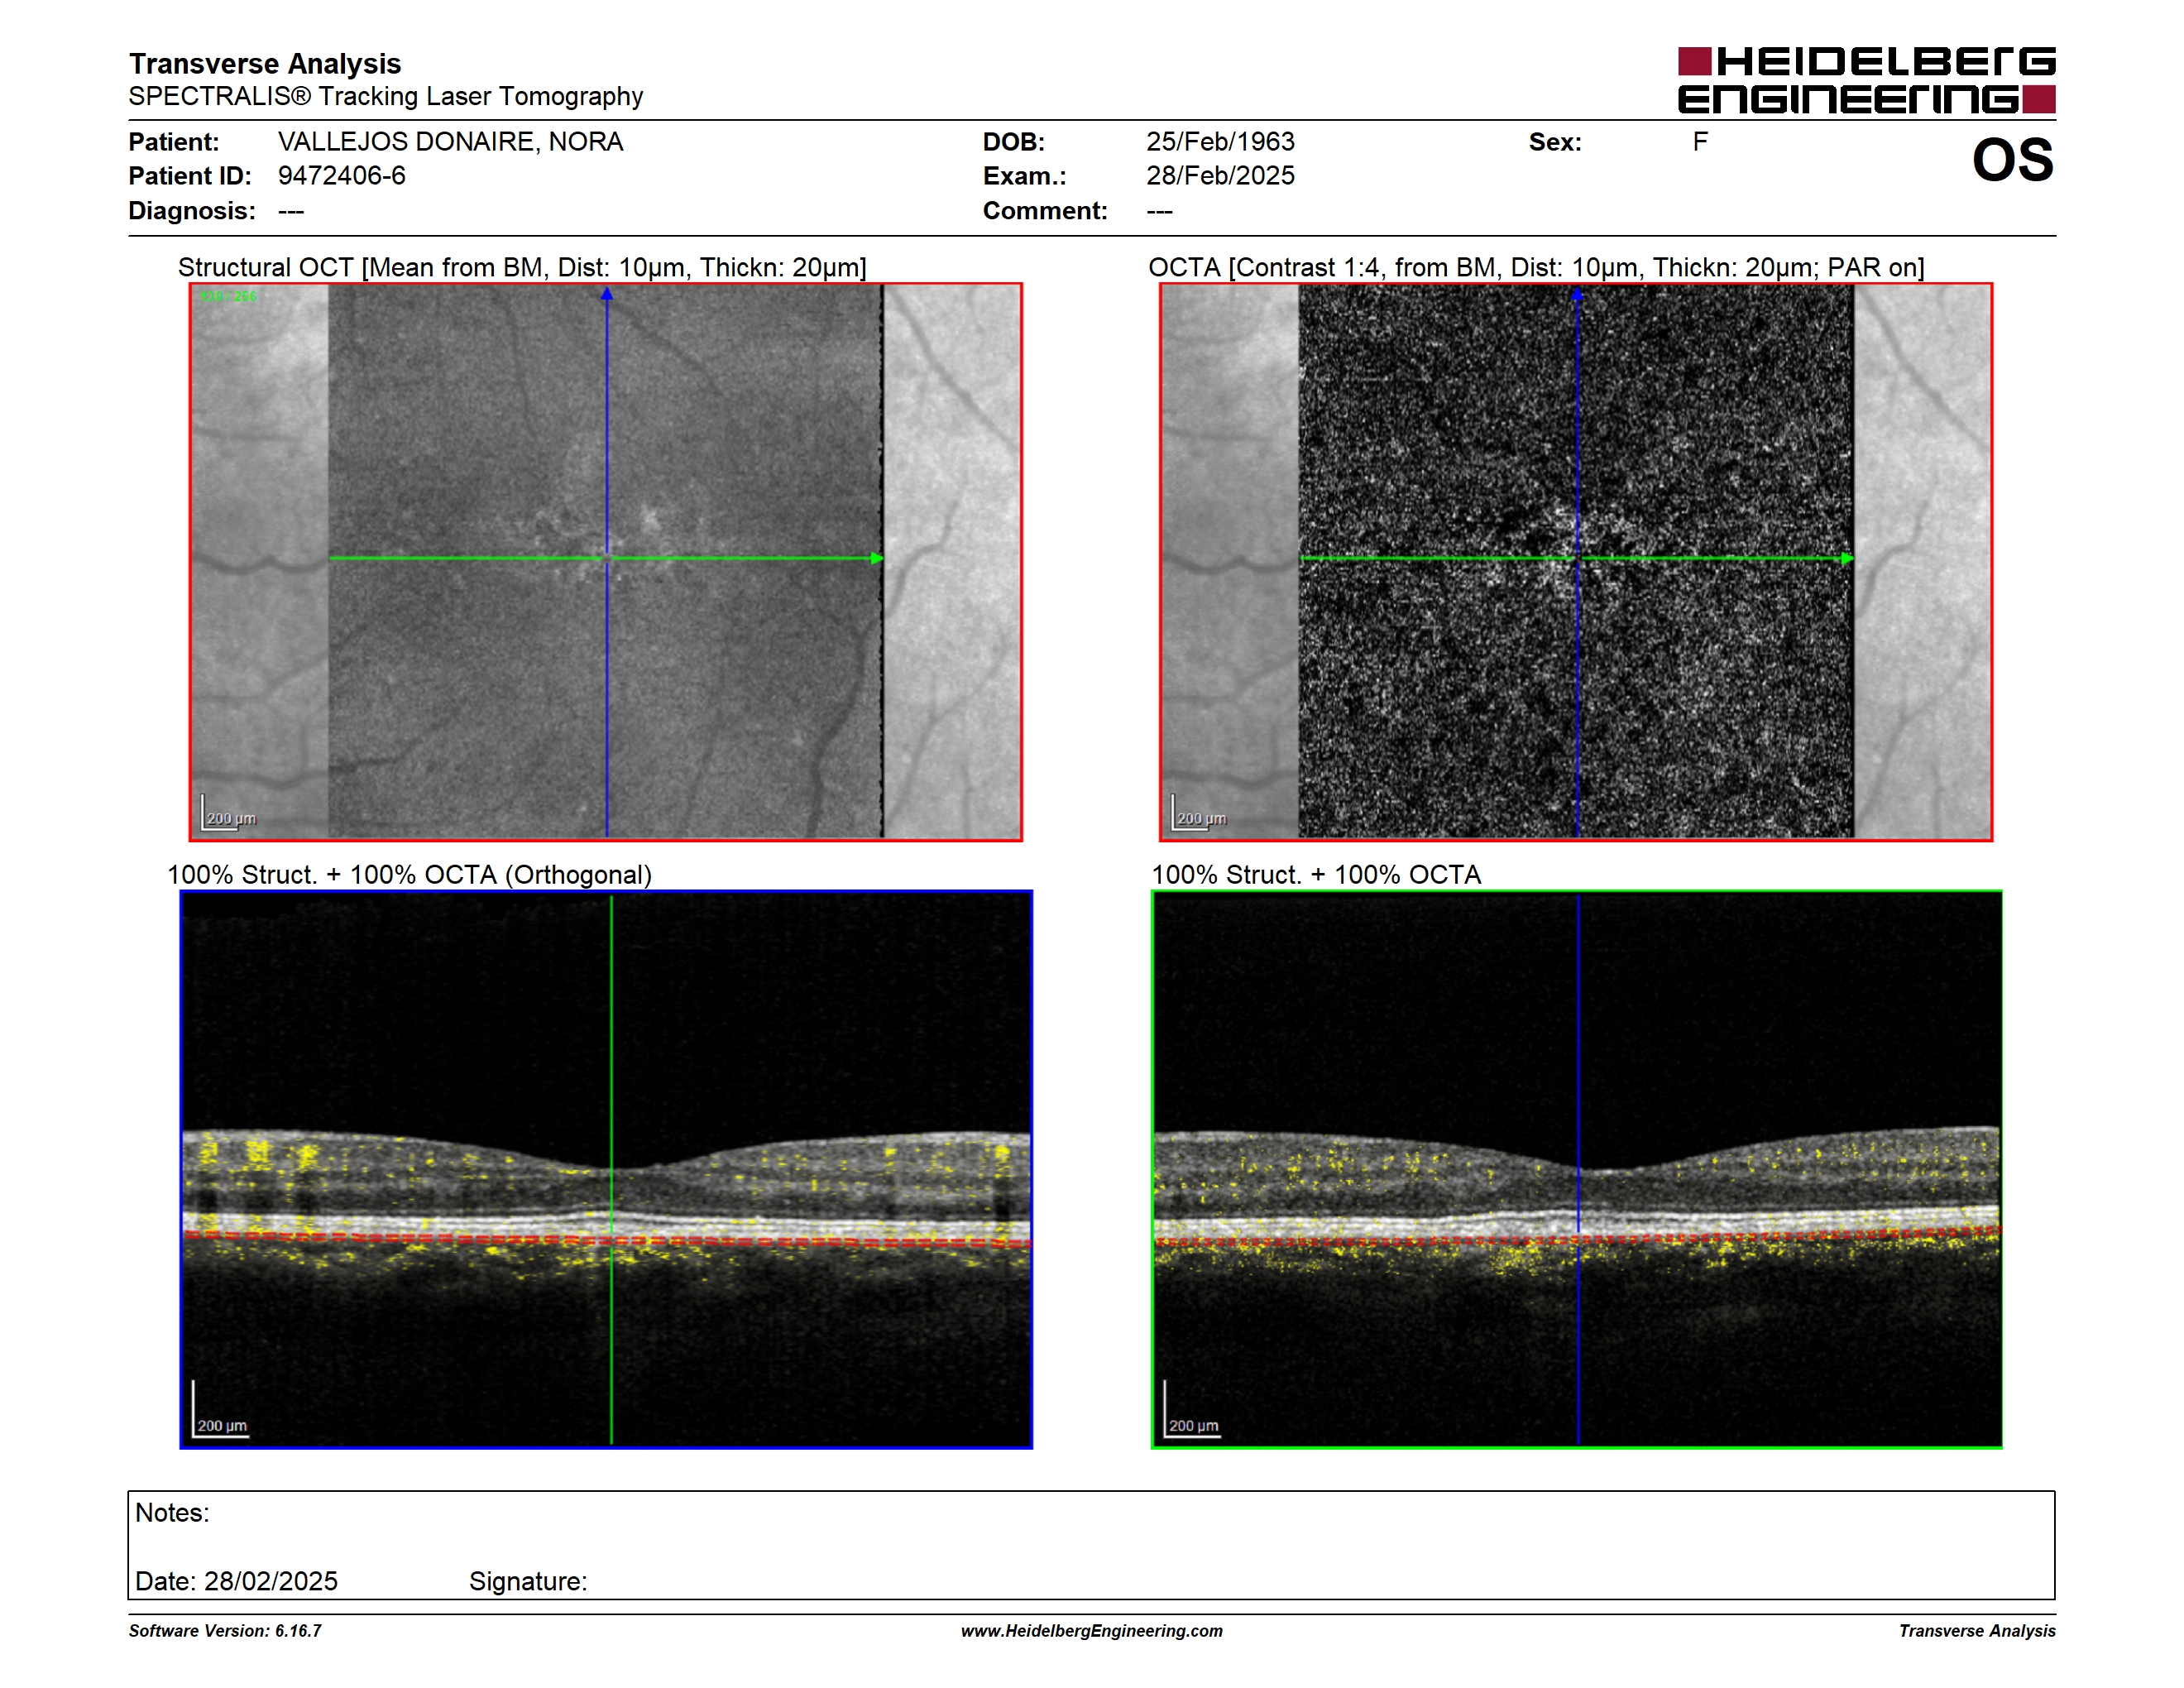This screenshot has width=2184, height=1688.
Task: Click the green-framed Struct. + OCTA B-scan
Action: point(1576,1169)
